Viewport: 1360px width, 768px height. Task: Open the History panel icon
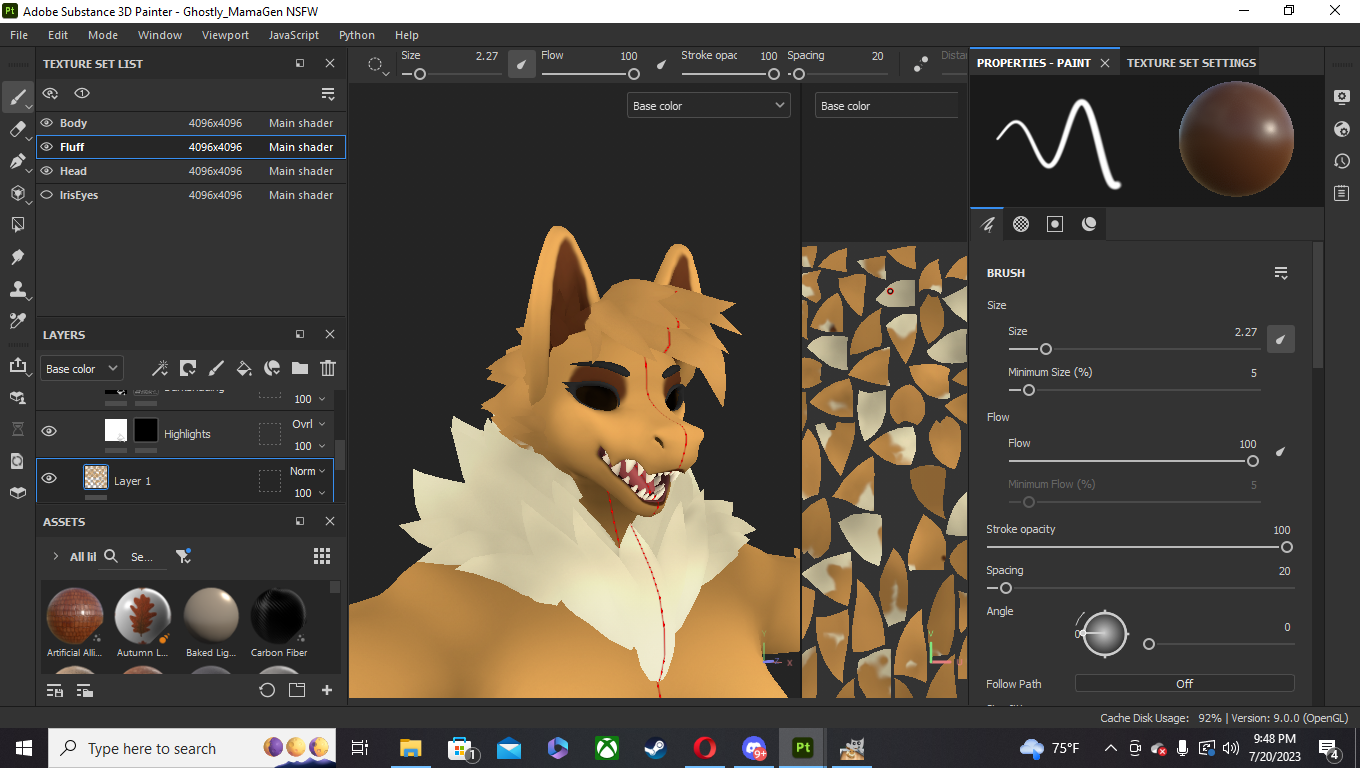[1342, 161]
